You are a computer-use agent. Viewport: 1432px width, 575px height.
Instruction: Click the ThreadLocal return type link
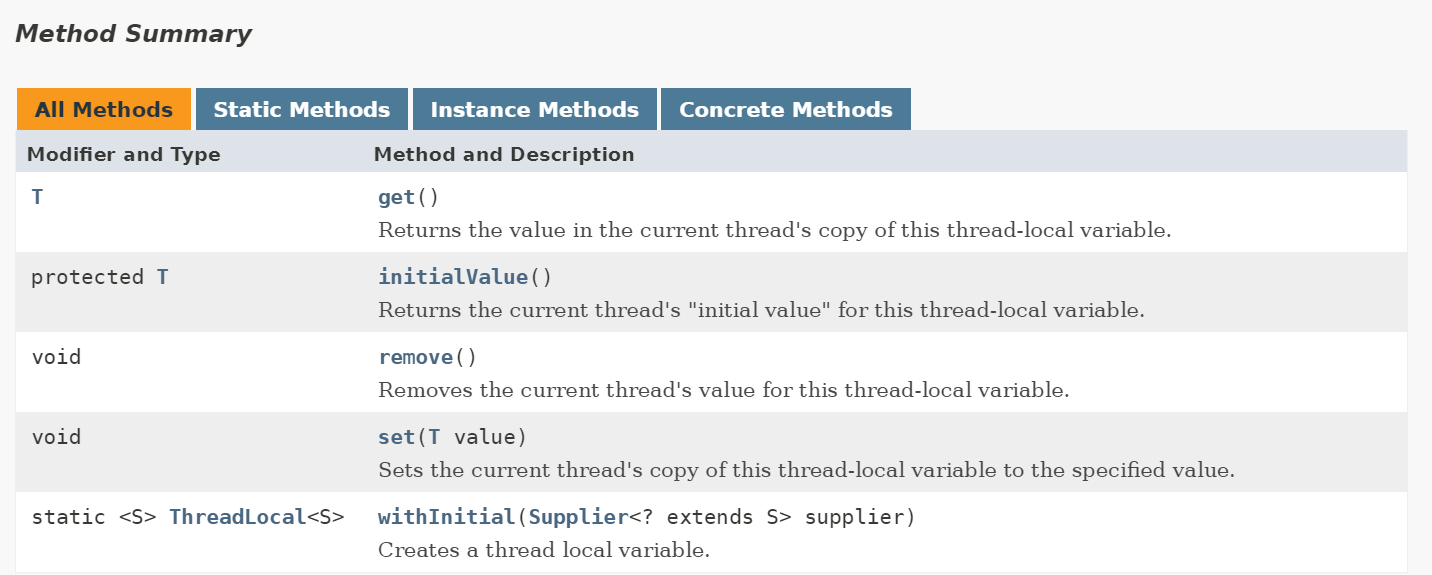coord(237,517)
